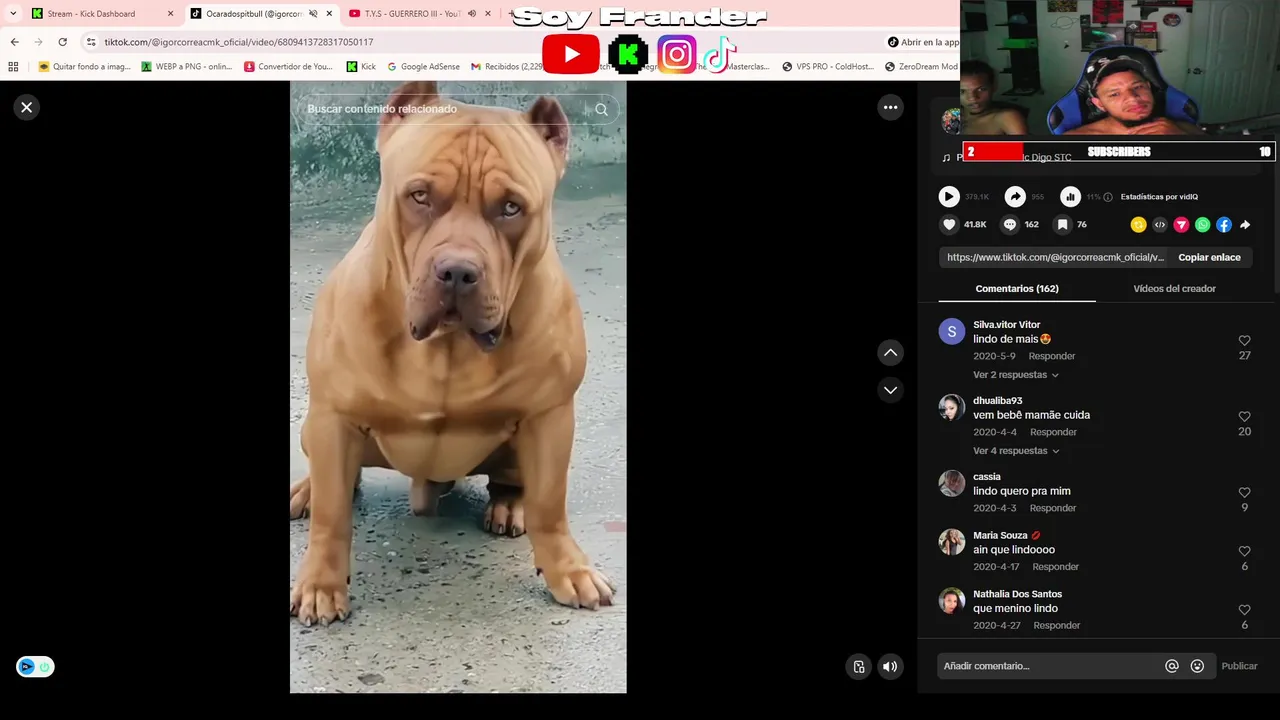Click the browser back arrow

(x=14, y=42)
